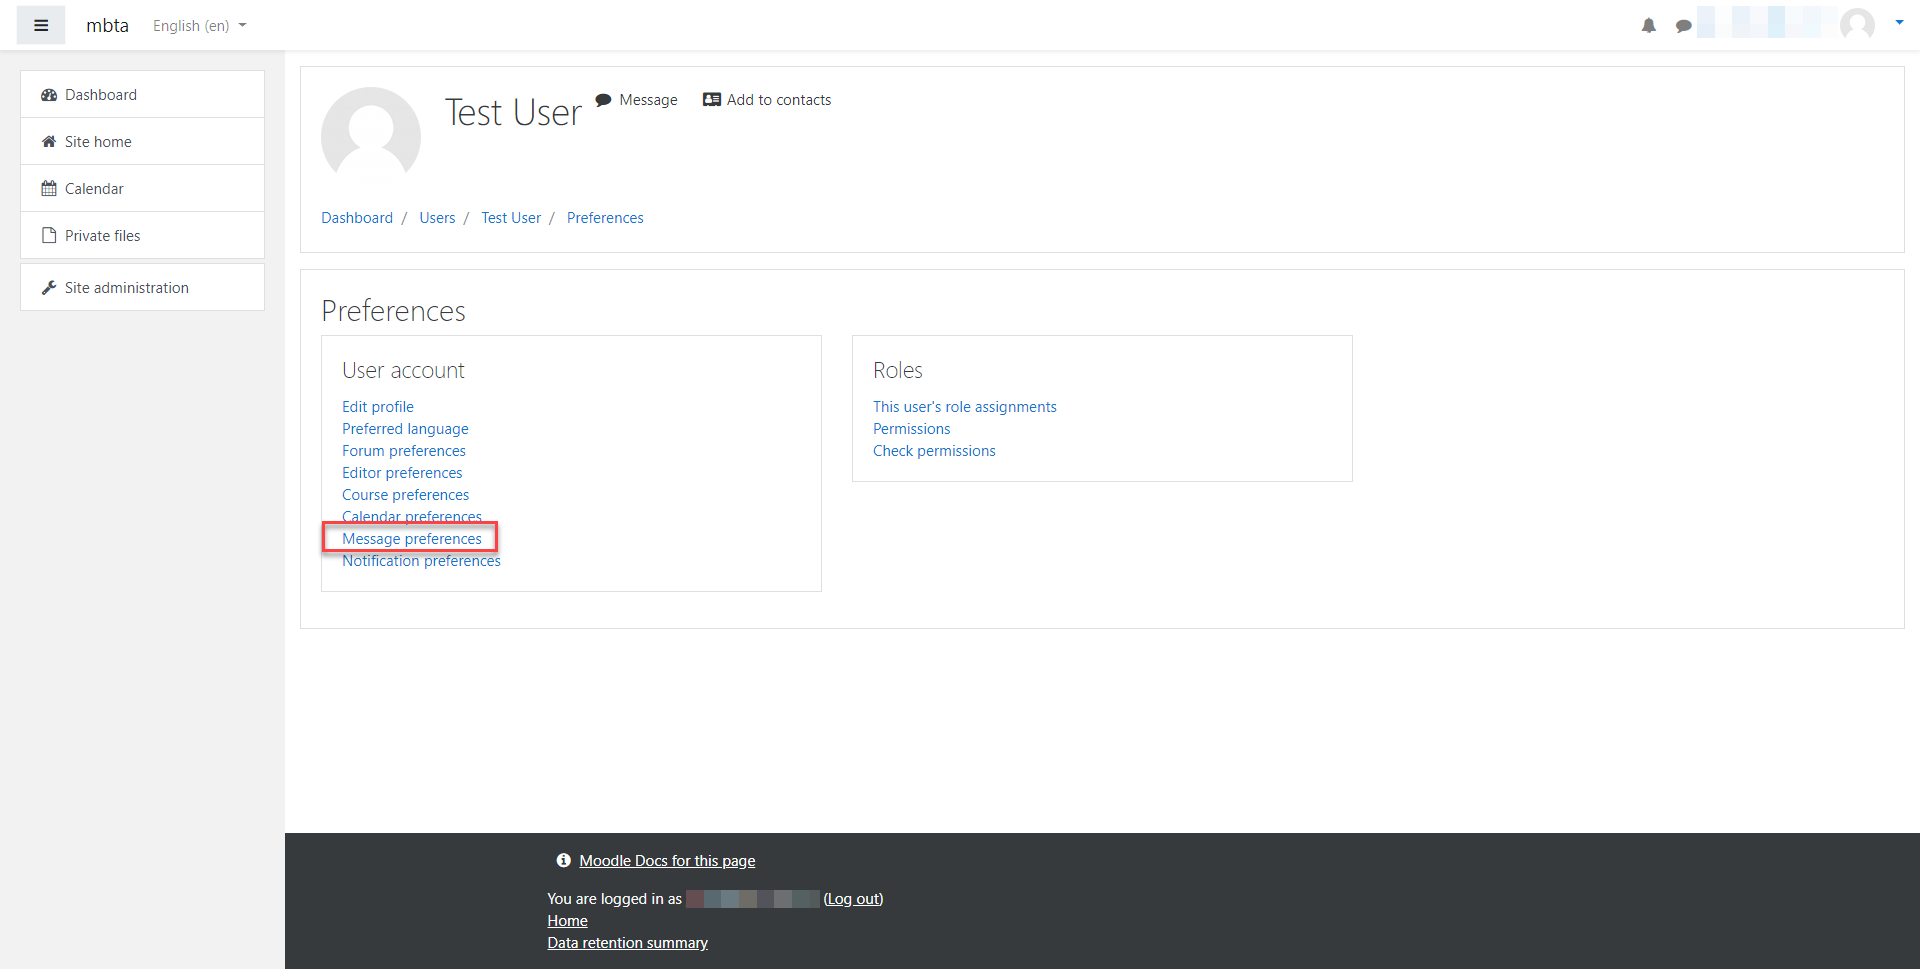Click the Test User name heading
Screen dimensions: 1920x969
(x=513, y=113)
